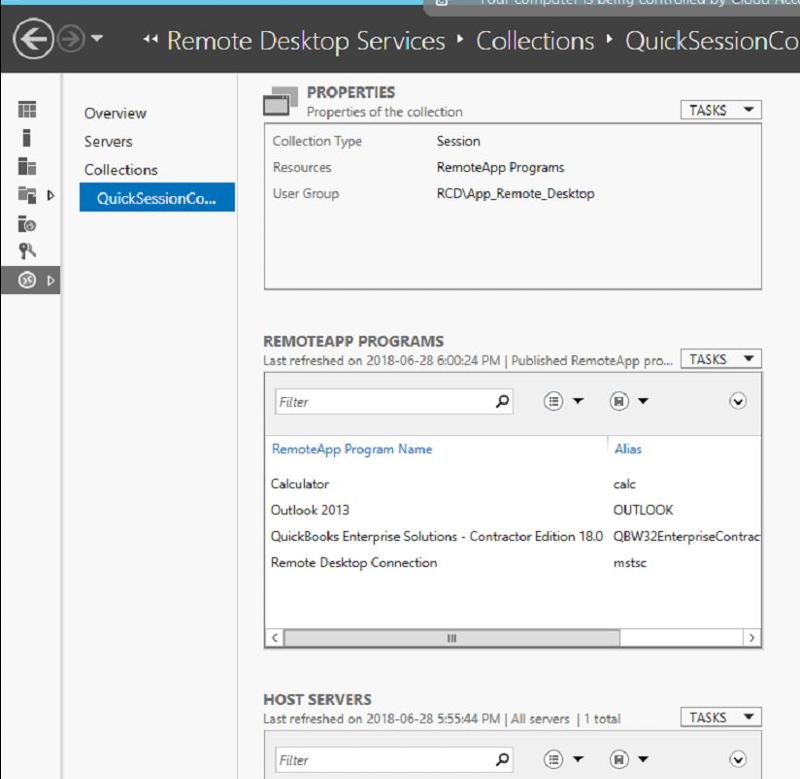Click the search icon in RemoteApp Programs filter
This screenshot has width=800, height=779.
(x=502, y=401)
